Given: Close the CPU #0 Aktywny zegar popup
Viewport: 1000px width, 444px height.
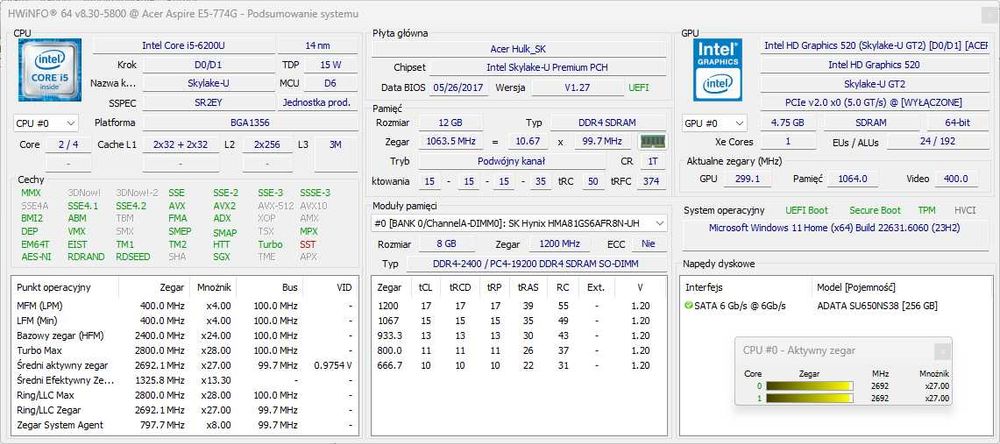Looking at the screenshot, I should coord(943,350).
